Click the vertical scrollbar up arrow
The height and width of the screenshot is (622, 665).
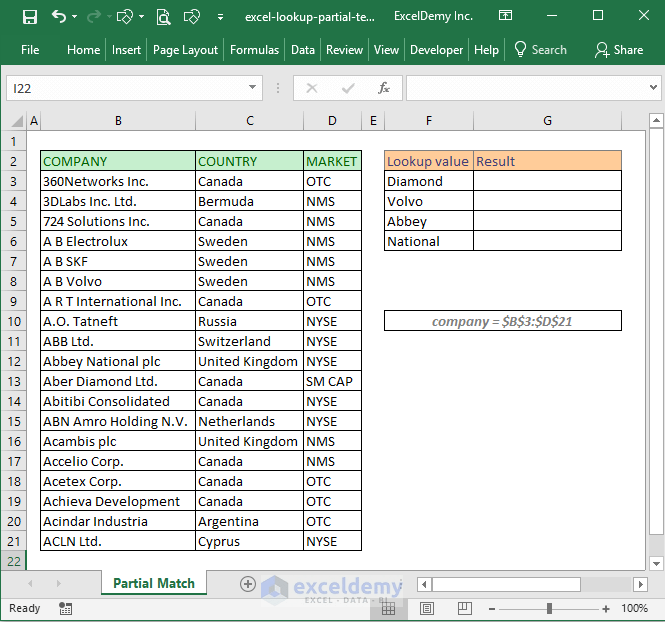pos(656,121)
